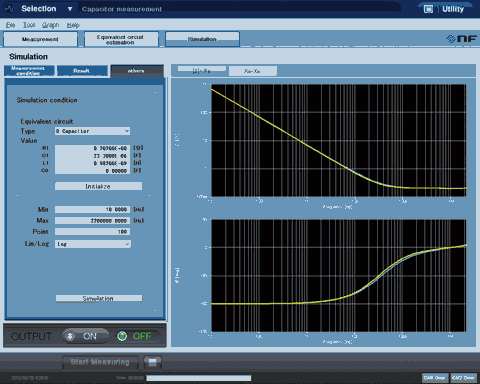Click the L1 inductance value field
The width and height of the screenshot is (480, 384).
92,163
